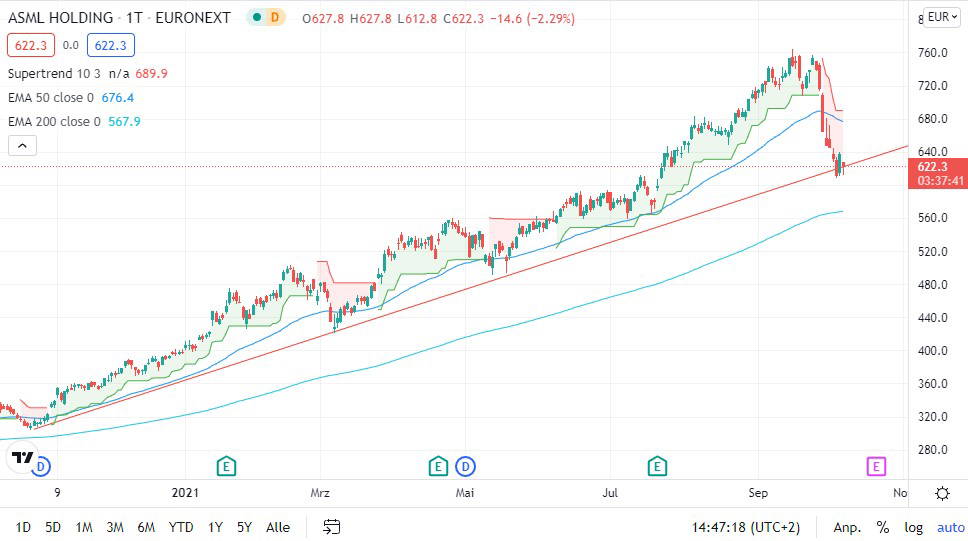Click the green market status dot
968x541 pixels.
click(257, 17)
